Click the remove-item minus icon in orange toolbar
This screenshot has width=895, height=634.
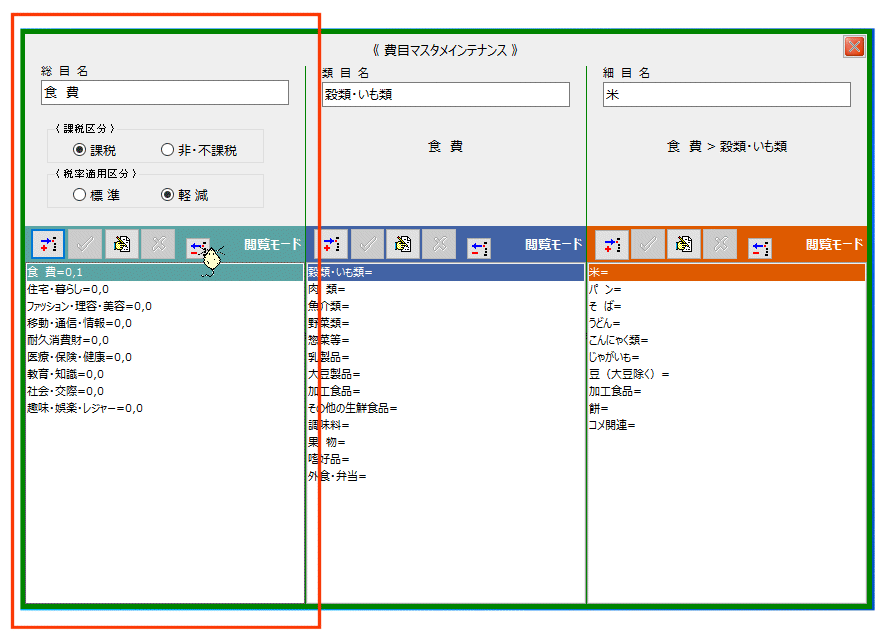pyautogui.click(x=760, y=248)
